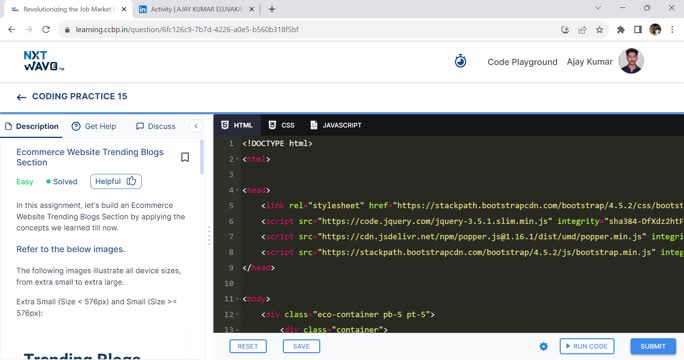Click the NxtWave logo

(x=44, y=61)
